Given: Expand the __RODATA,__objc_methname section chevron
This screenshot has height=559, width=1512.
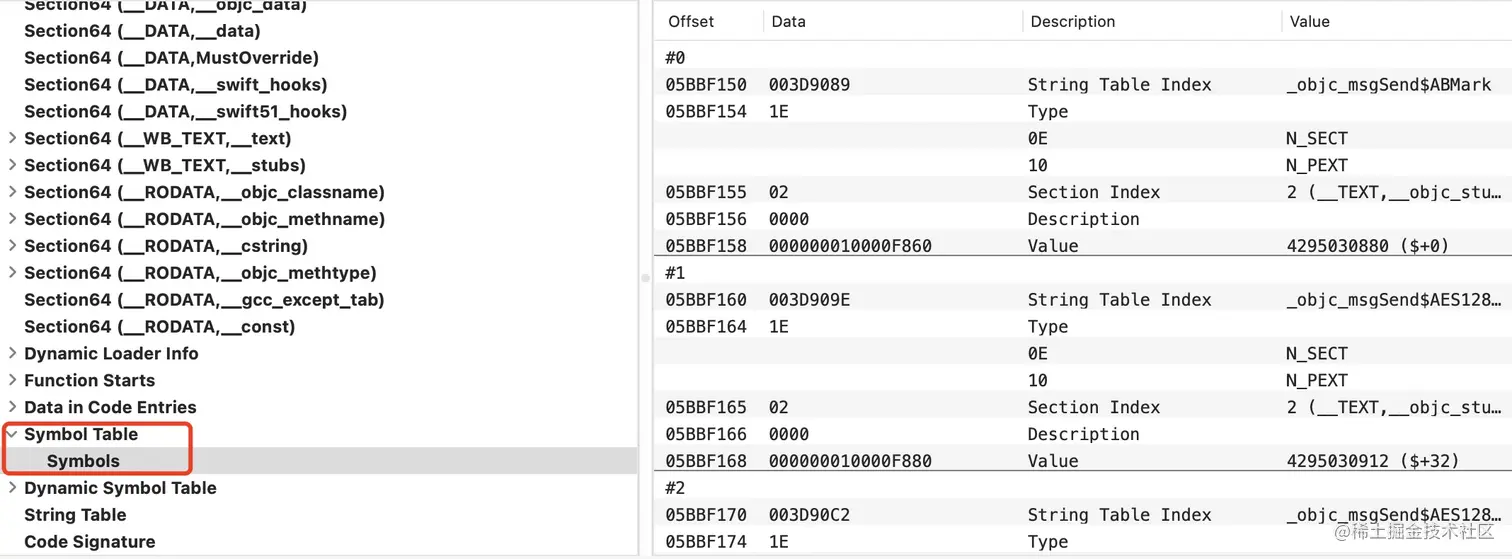Looking at the screenshot, I should point(12,219).
